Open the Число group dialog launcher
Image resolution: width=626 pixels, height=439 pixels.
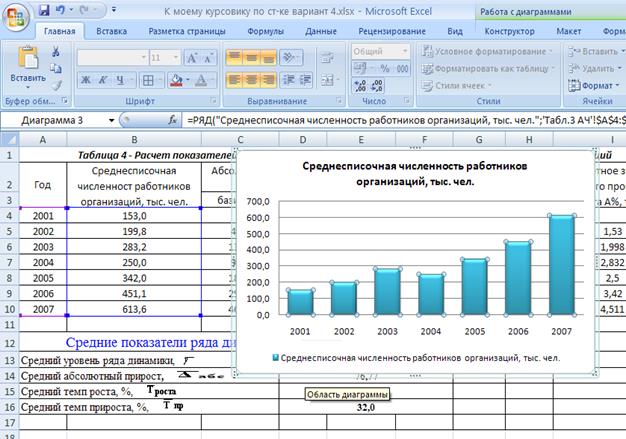point(407,101)
